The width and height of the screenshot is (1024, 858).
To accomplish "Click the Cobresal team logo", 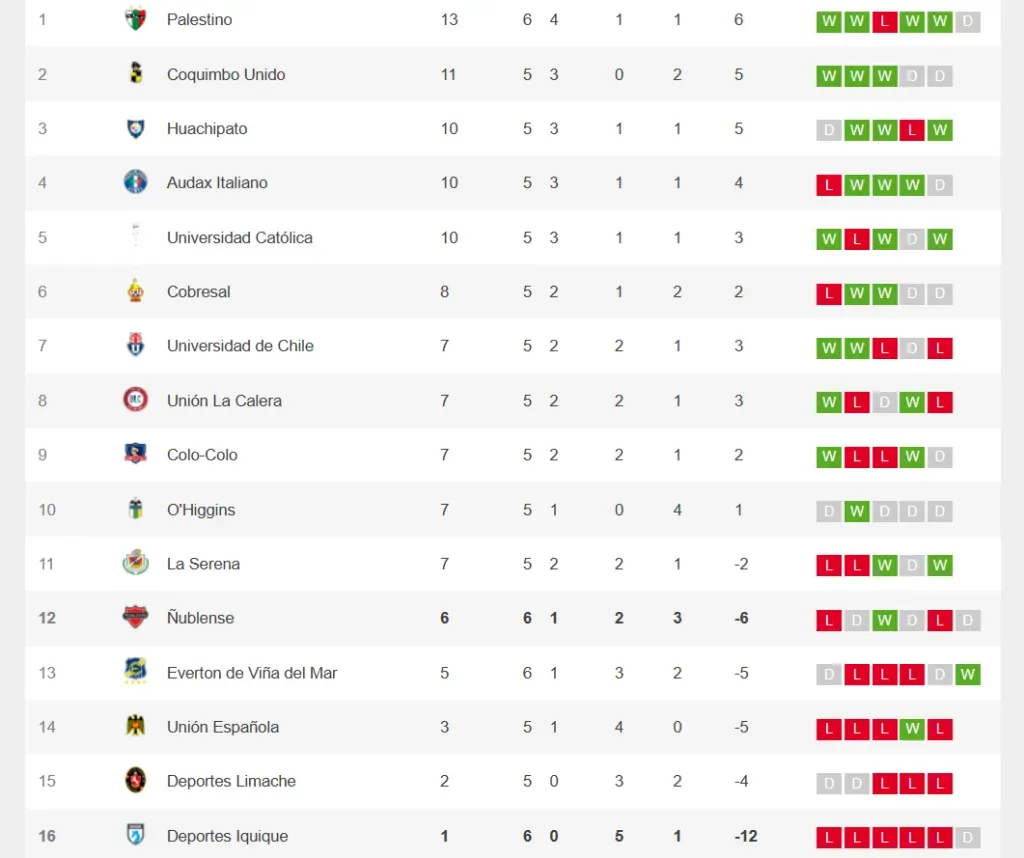I will 135,291.
